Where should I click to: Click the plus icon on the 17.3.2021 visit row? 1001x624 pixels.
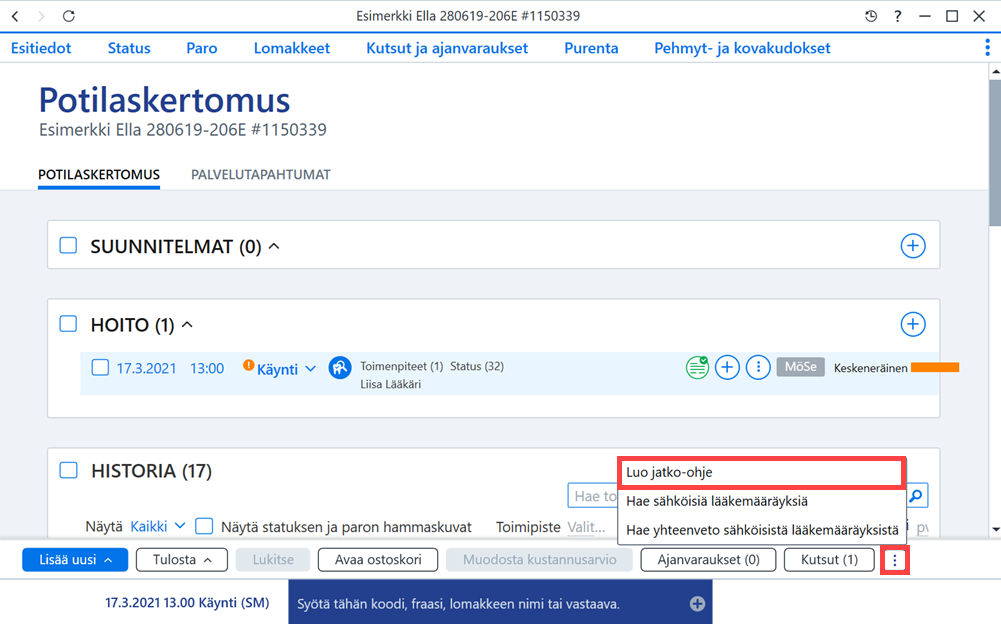pyautogui.click(x=727, y=367)
